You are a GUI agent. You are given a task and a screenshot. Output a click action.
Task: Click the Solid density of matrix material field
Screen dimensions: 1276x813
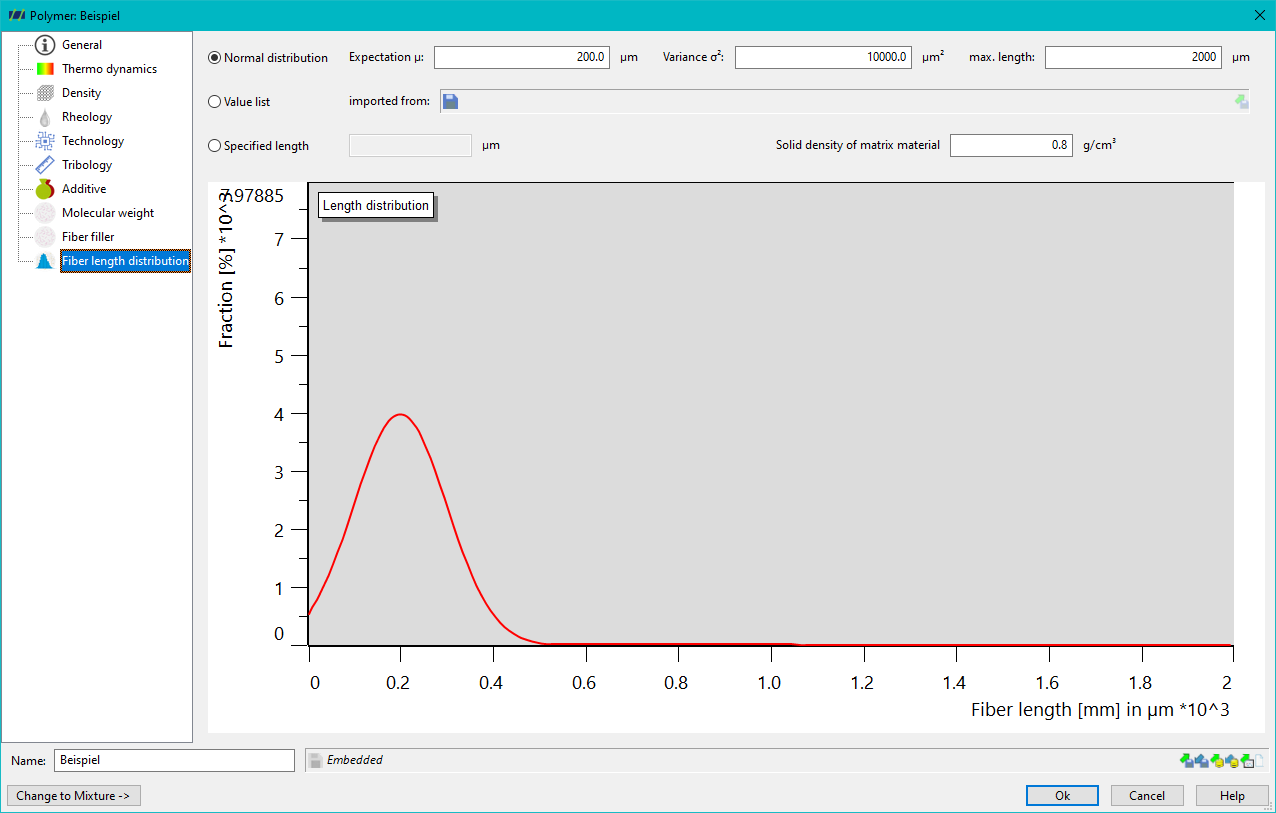[1011, 145]
